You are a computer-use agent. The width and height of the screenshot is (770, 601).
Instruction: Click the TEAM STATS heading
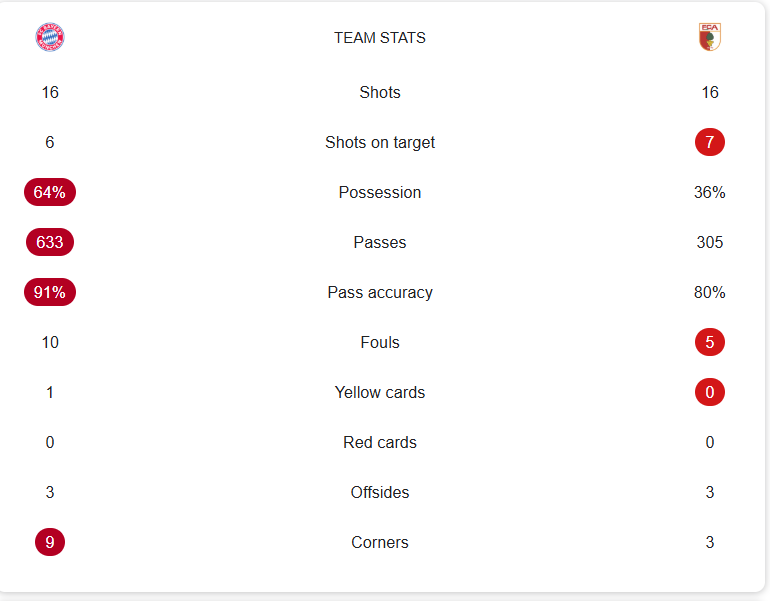tap(380, 38)
